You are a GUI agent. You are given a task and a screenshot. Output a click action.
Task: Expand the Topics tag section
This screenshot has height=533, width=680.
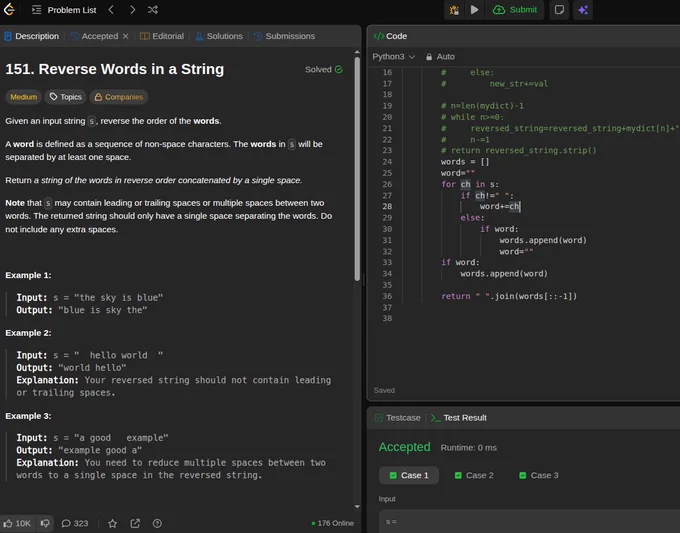pos(65,97)
